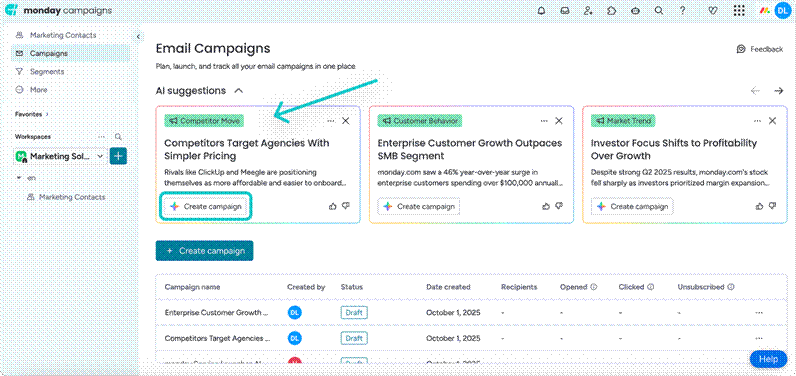Screen dimensions: 796x376
Task: Open the inbox tray icon
Action: point(565,11)
